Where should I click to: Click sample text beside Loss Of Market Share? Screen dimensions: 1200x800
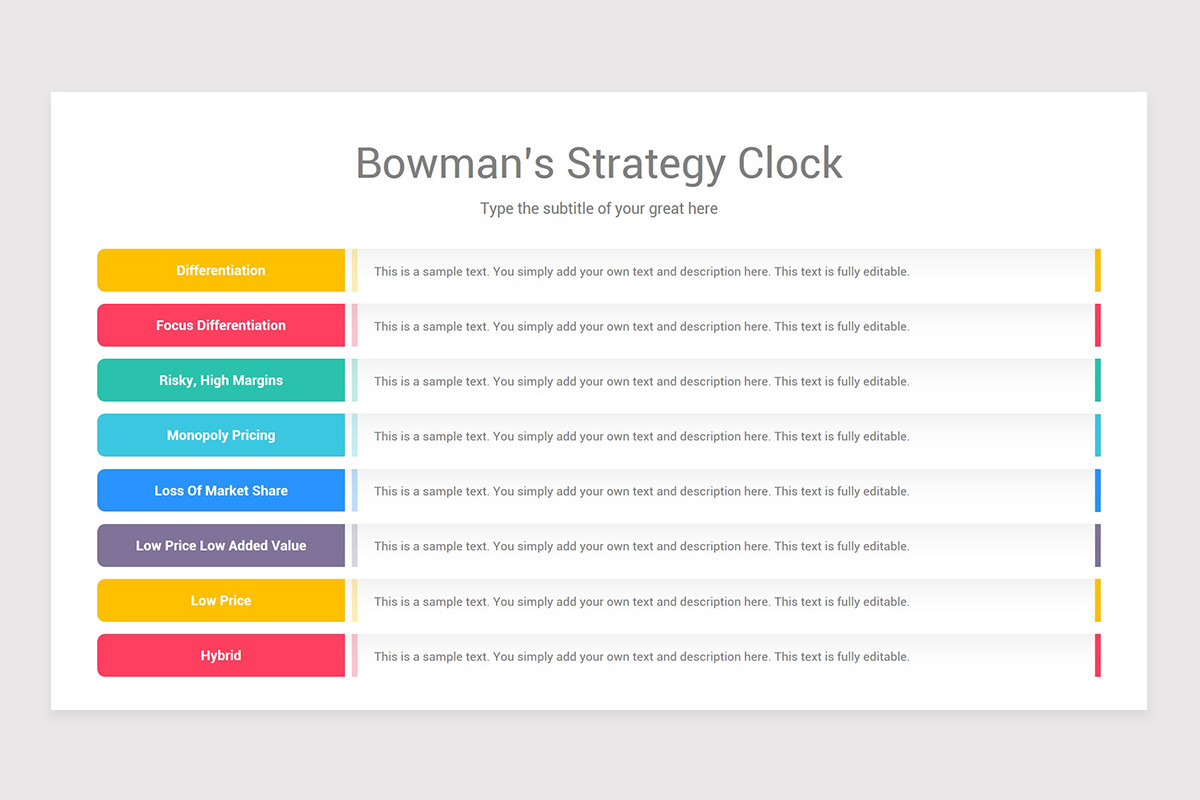click(642, 492)
